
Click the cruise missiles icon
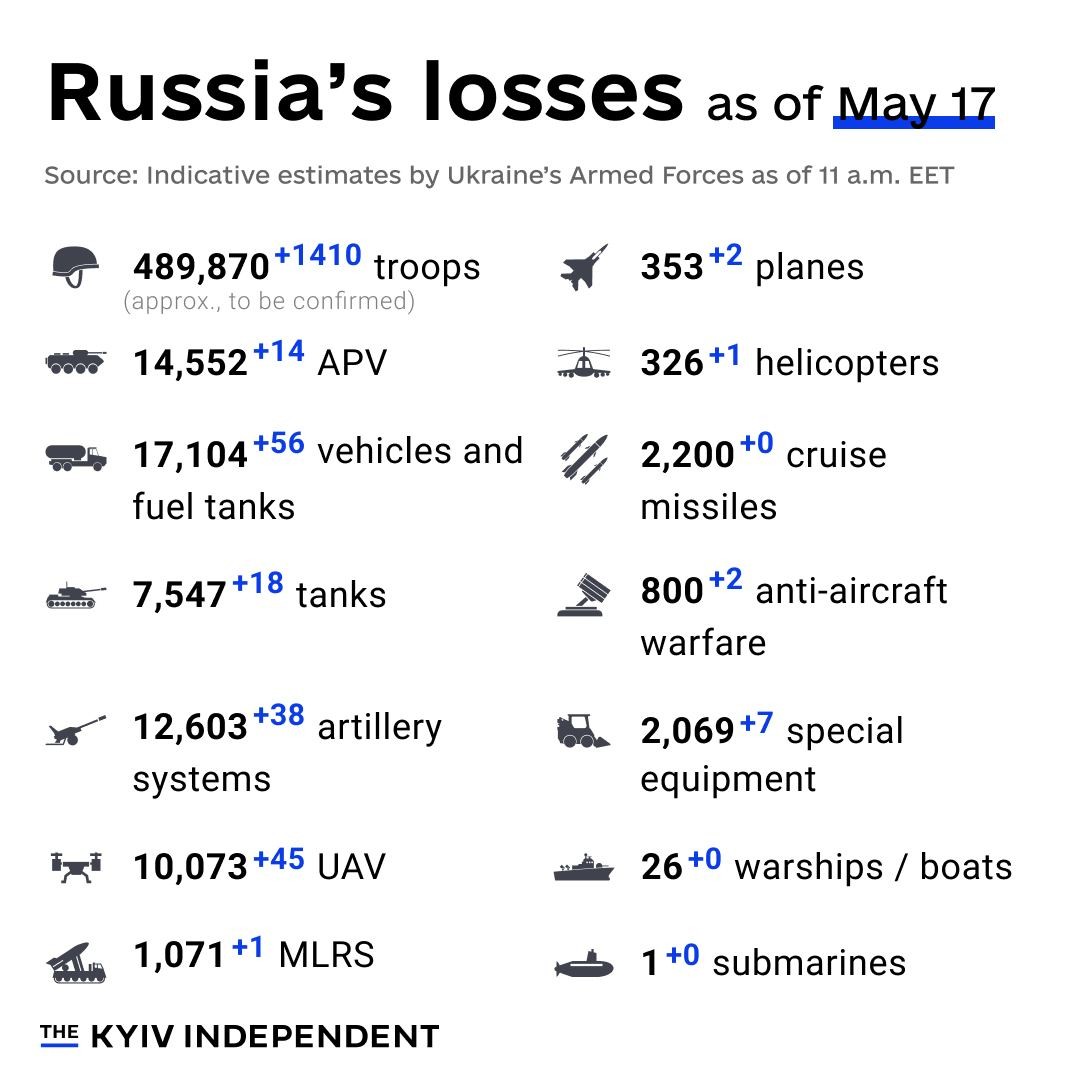(x=584, y=459)
